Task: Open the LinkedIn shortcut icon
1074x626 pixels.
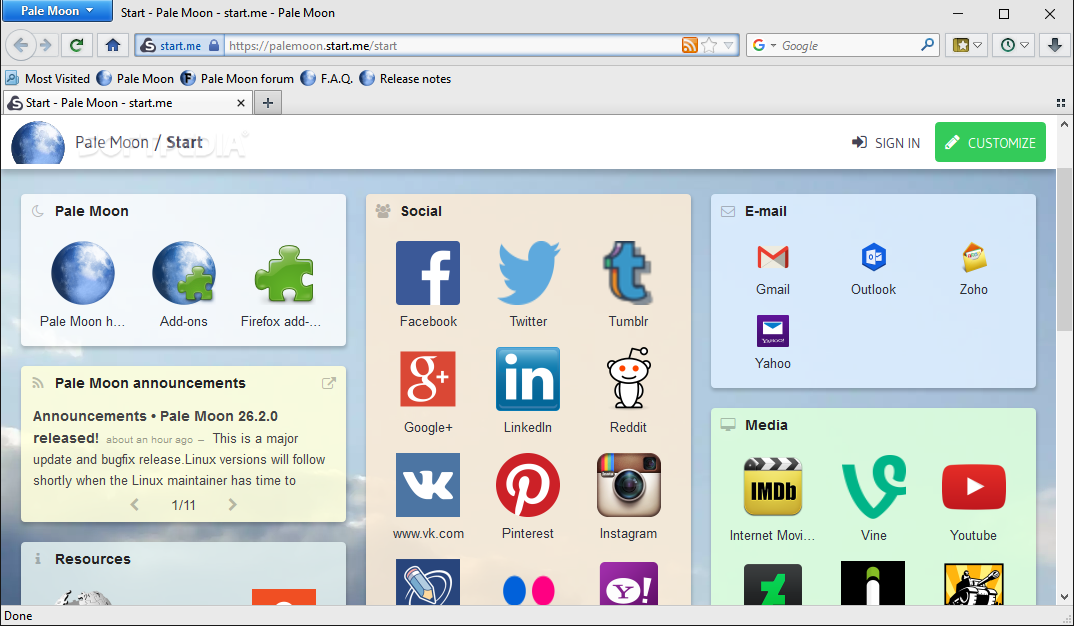Action: (x=528, y=379)
